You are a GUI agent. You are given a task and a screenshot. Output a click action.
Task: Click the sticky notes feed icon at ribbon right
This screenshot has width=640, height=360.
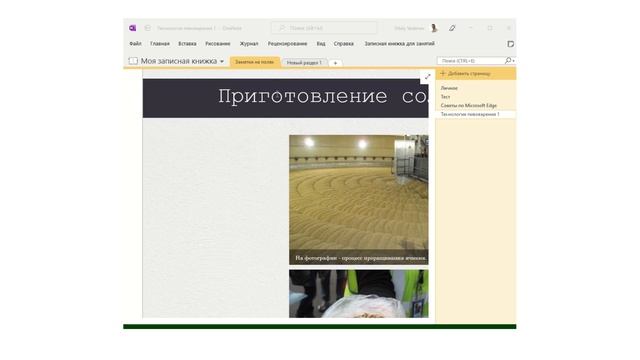point(511,44)
